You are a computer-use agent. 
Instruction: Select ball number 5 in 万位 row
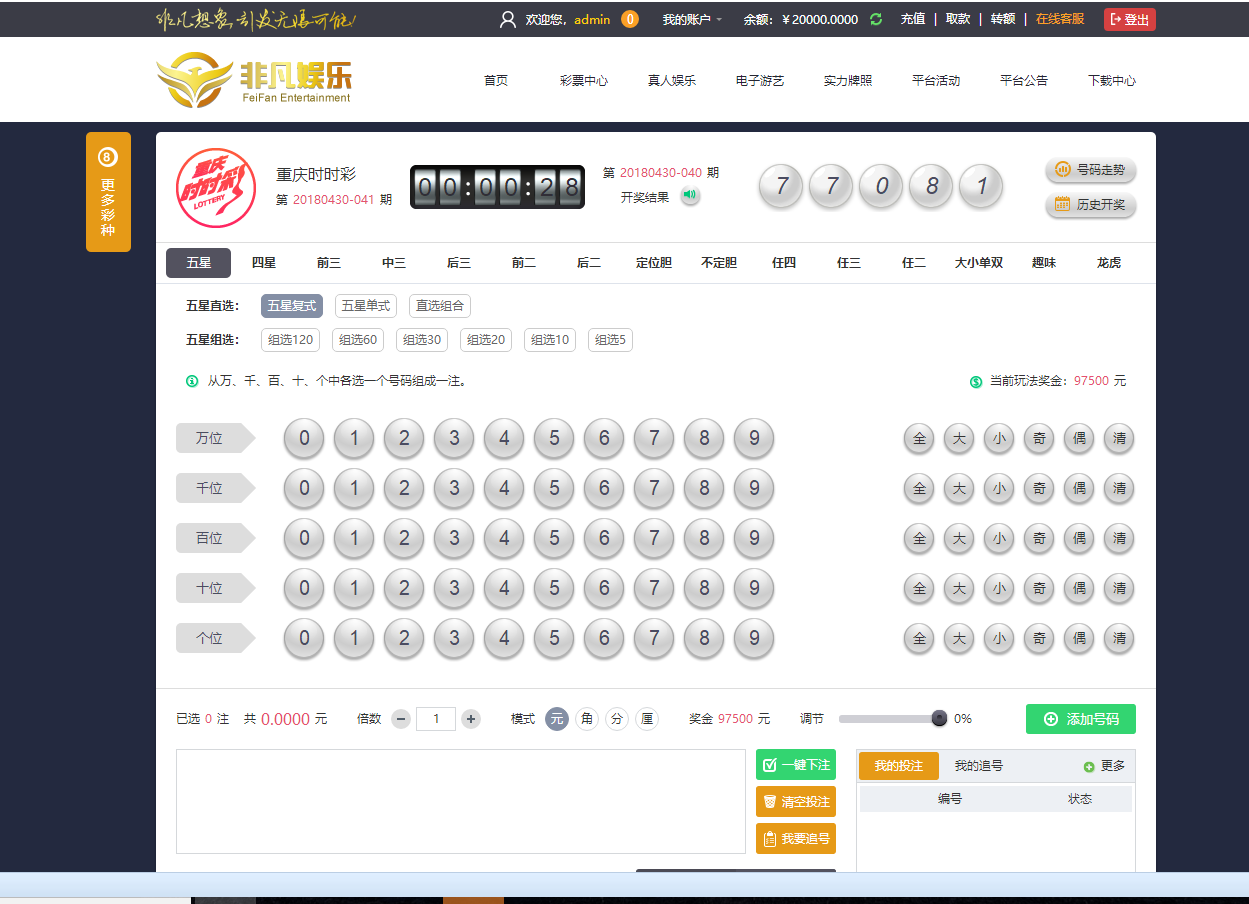[554, 438]
